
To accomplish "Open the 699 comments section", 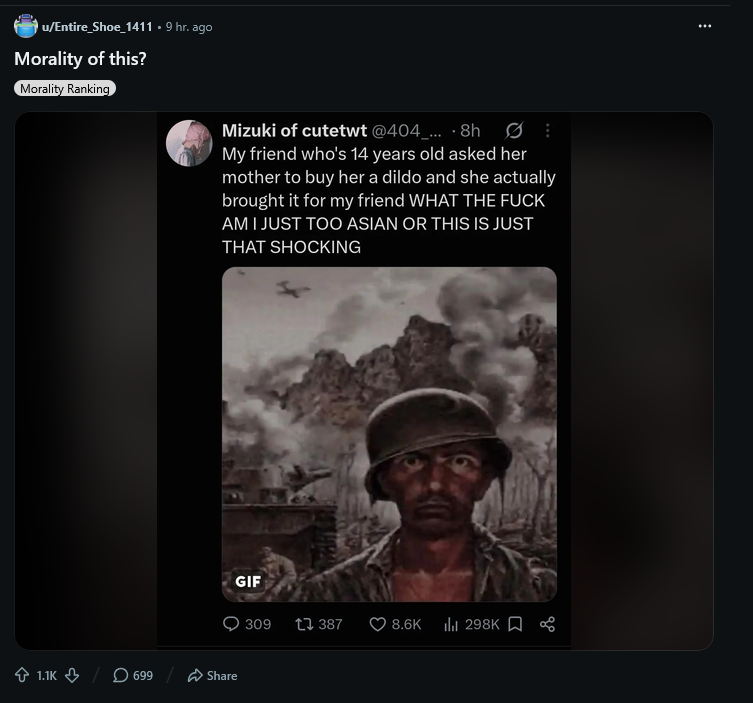I will pos(133,675).
